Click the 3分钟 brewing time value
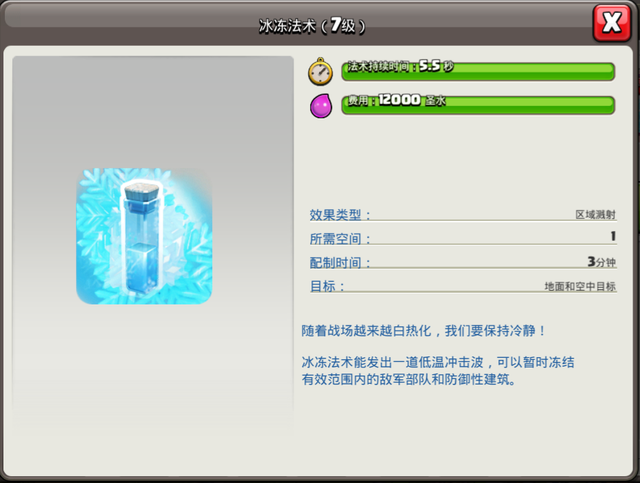 pyautogui.click(x=600, y=262)
